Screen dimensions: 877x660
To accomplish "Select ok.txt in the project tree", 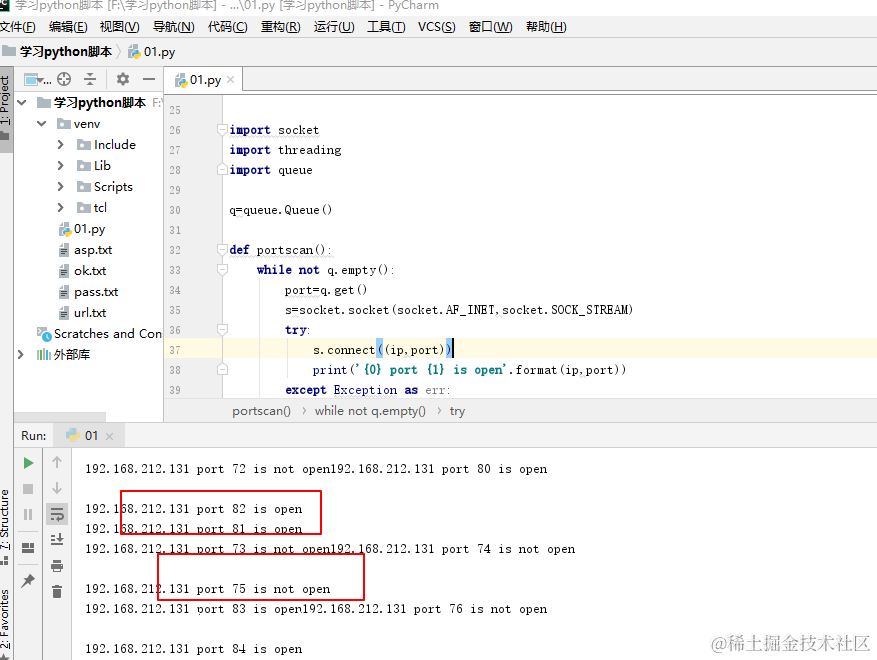I will 82,271.
